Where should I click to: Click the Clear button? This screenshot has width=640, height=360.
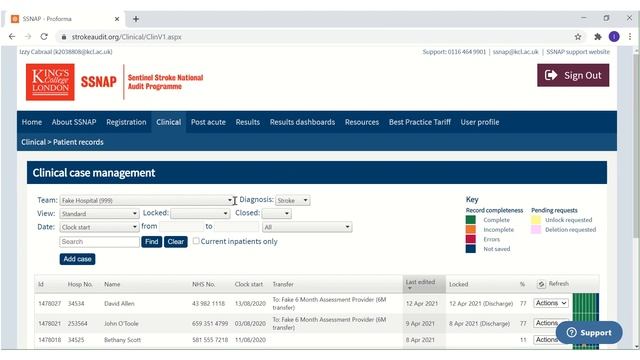[x=176, y=242]
